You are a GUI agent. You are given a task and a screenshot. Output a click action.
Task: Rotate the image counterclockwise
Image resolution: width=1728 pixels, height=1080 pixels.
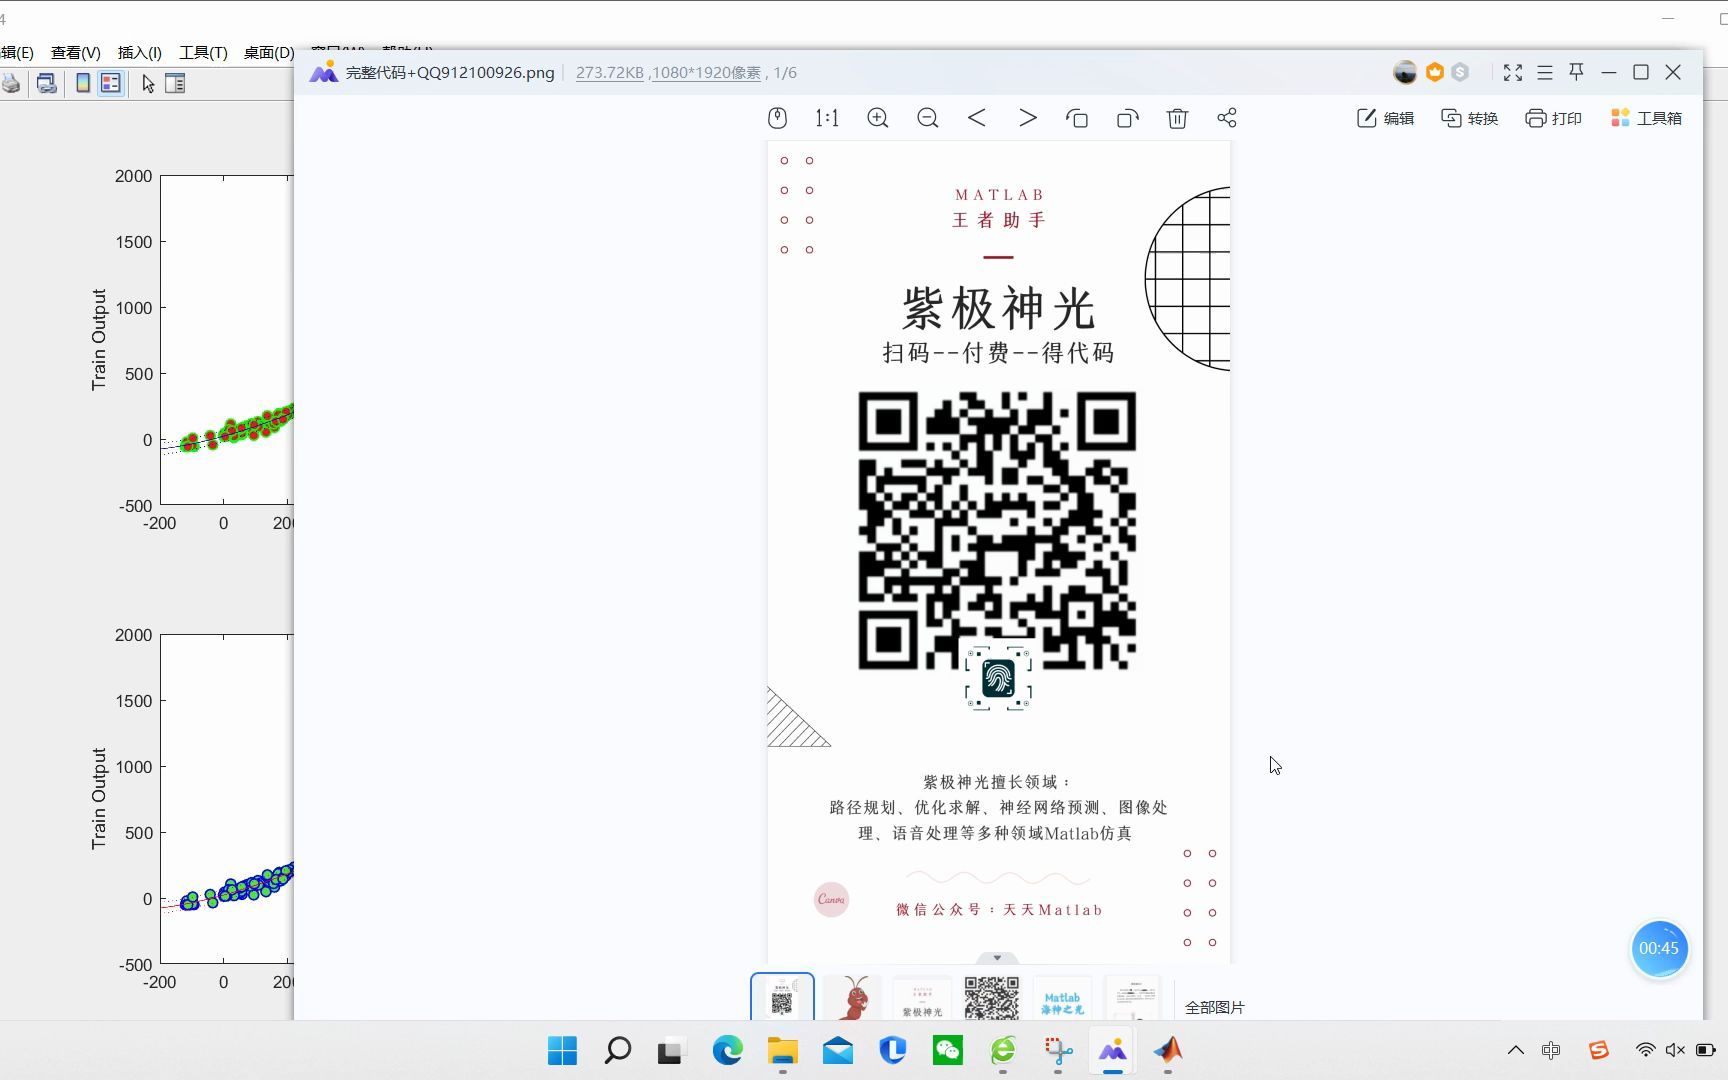[x=1077, y=117]
